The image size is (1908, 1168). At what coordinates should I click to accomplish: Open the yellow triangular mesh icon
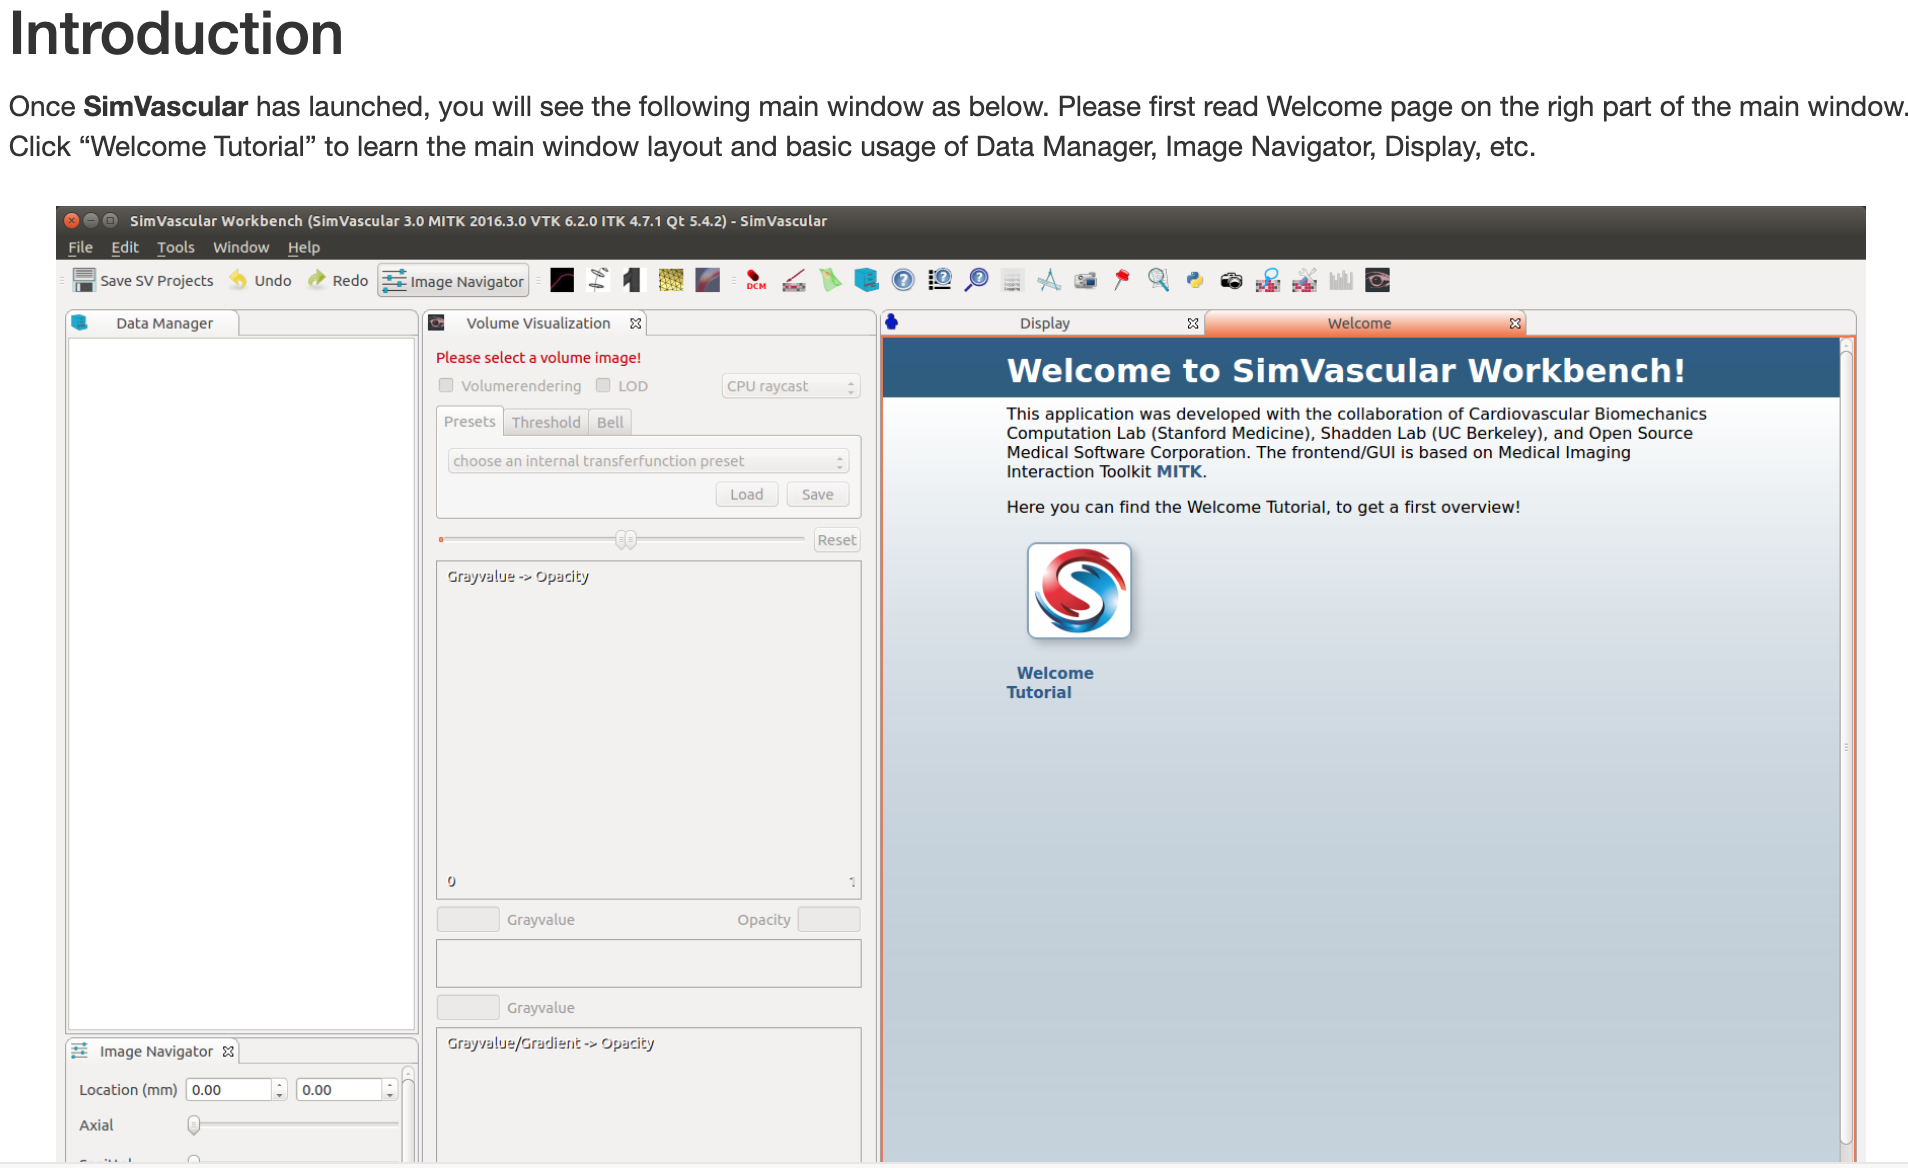671,280
